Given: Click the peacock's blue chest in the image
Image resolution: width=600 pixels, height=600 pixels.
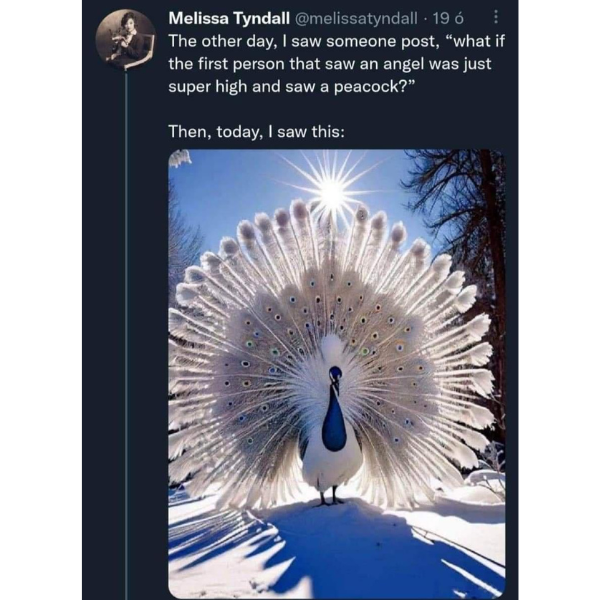Looking at the screenshot, I should click(x=334, y=421).
